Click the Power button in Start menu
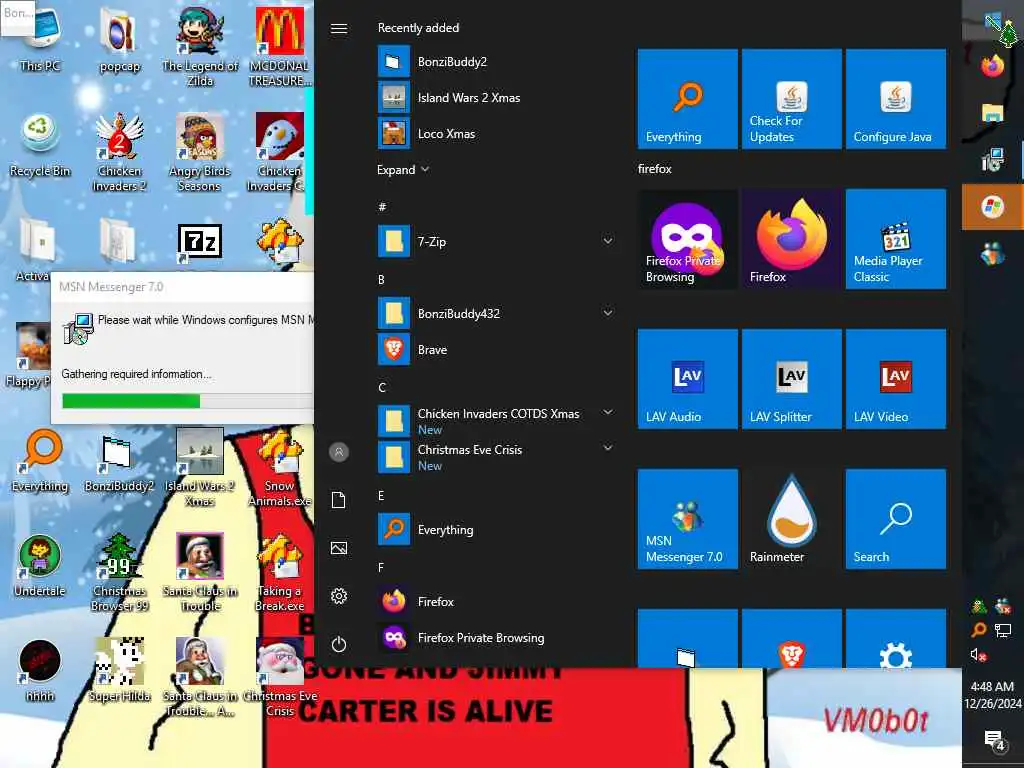Image resolution: width=1024 pixels, height=768 pixels. coord(338,644)
